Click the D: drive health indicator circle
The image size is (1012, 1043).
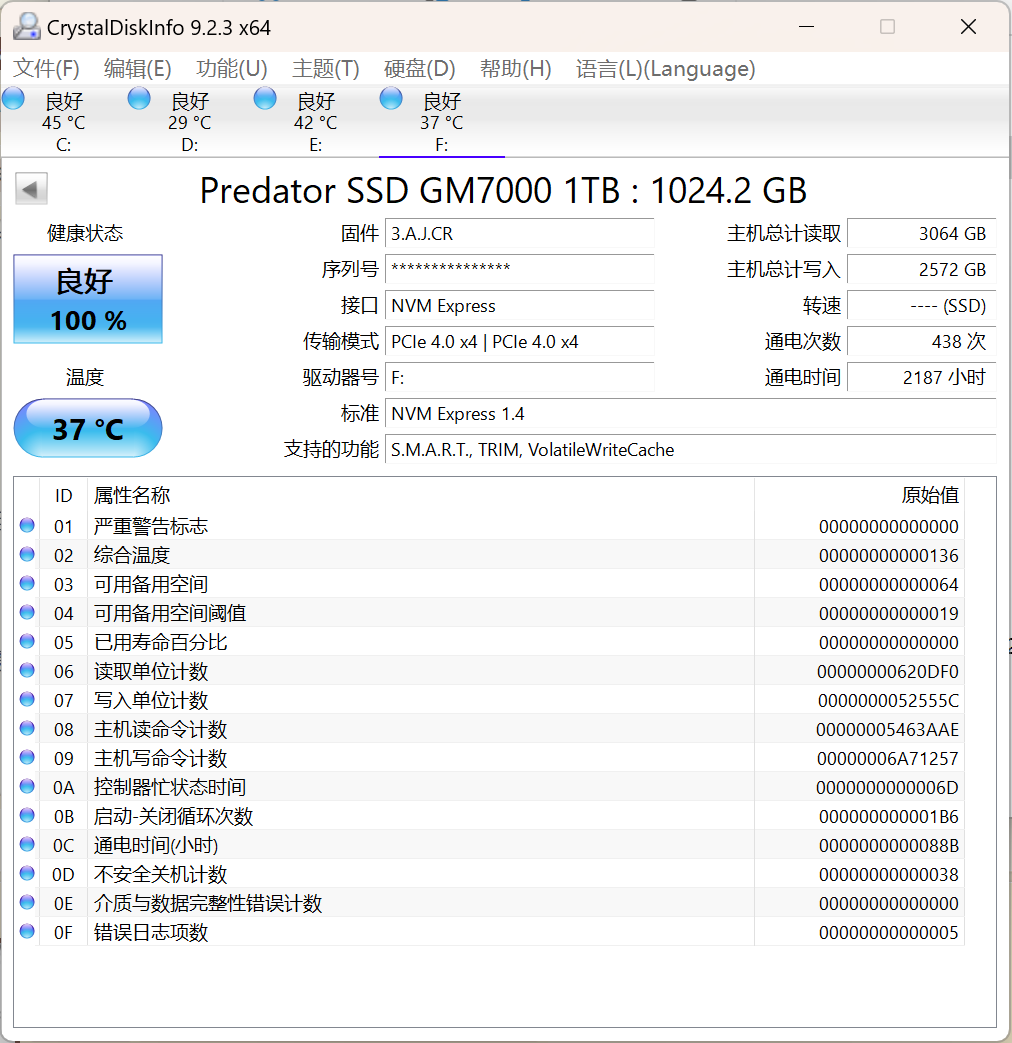click(139, 98)
